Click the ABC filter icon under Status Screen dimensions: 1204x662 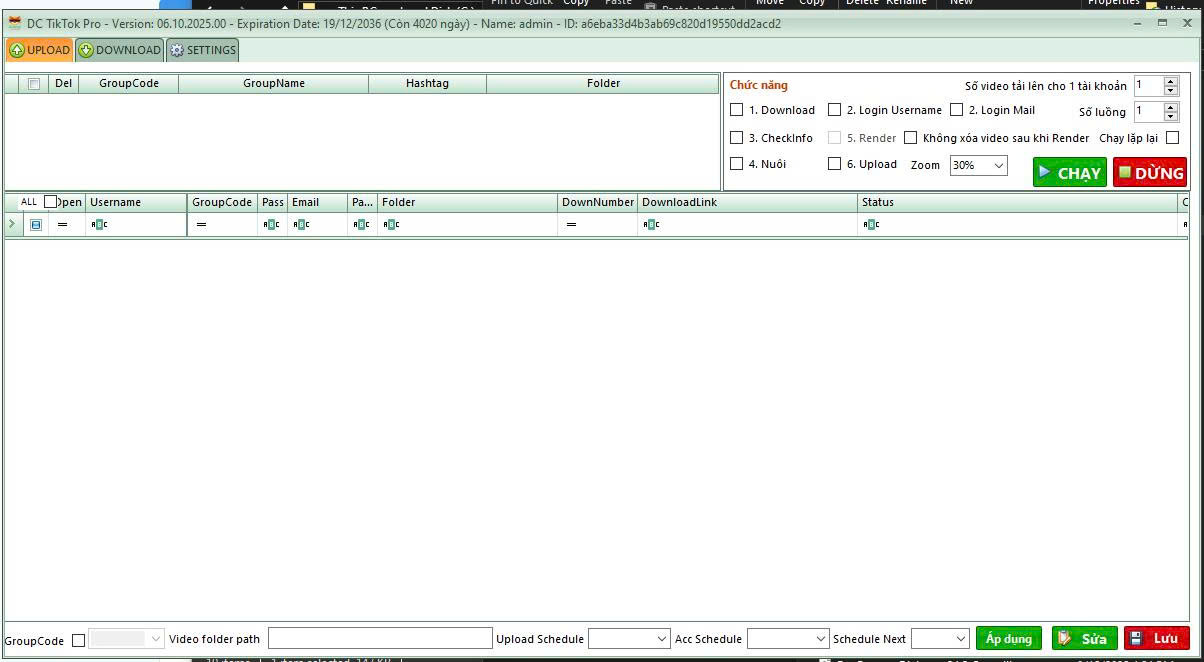pos(871,225)
